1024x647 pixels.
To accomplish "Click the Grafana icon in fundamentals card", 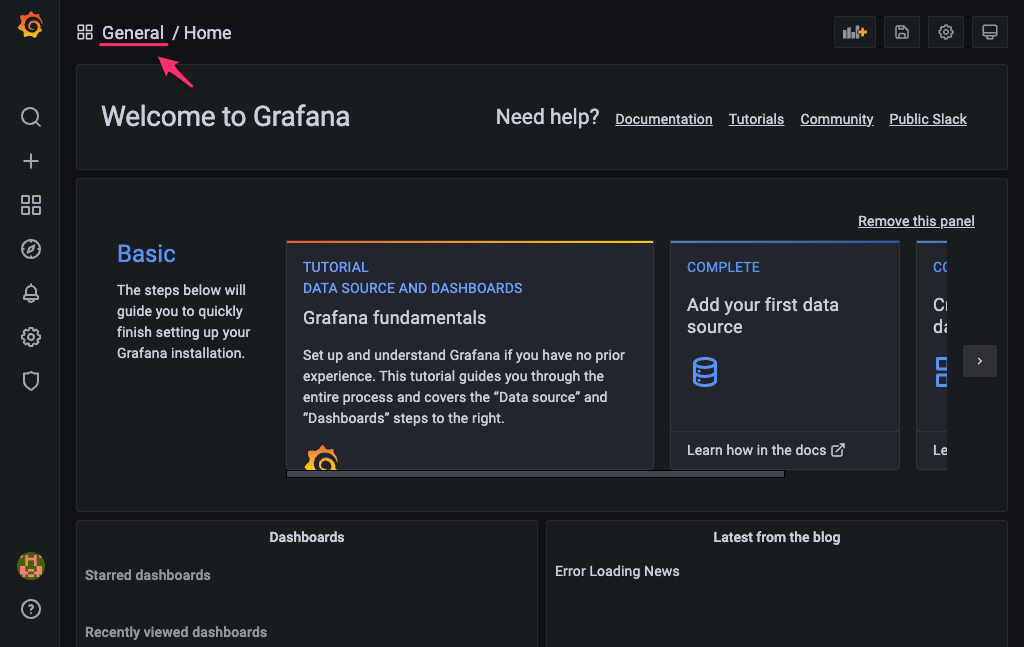I will point(321,458).
